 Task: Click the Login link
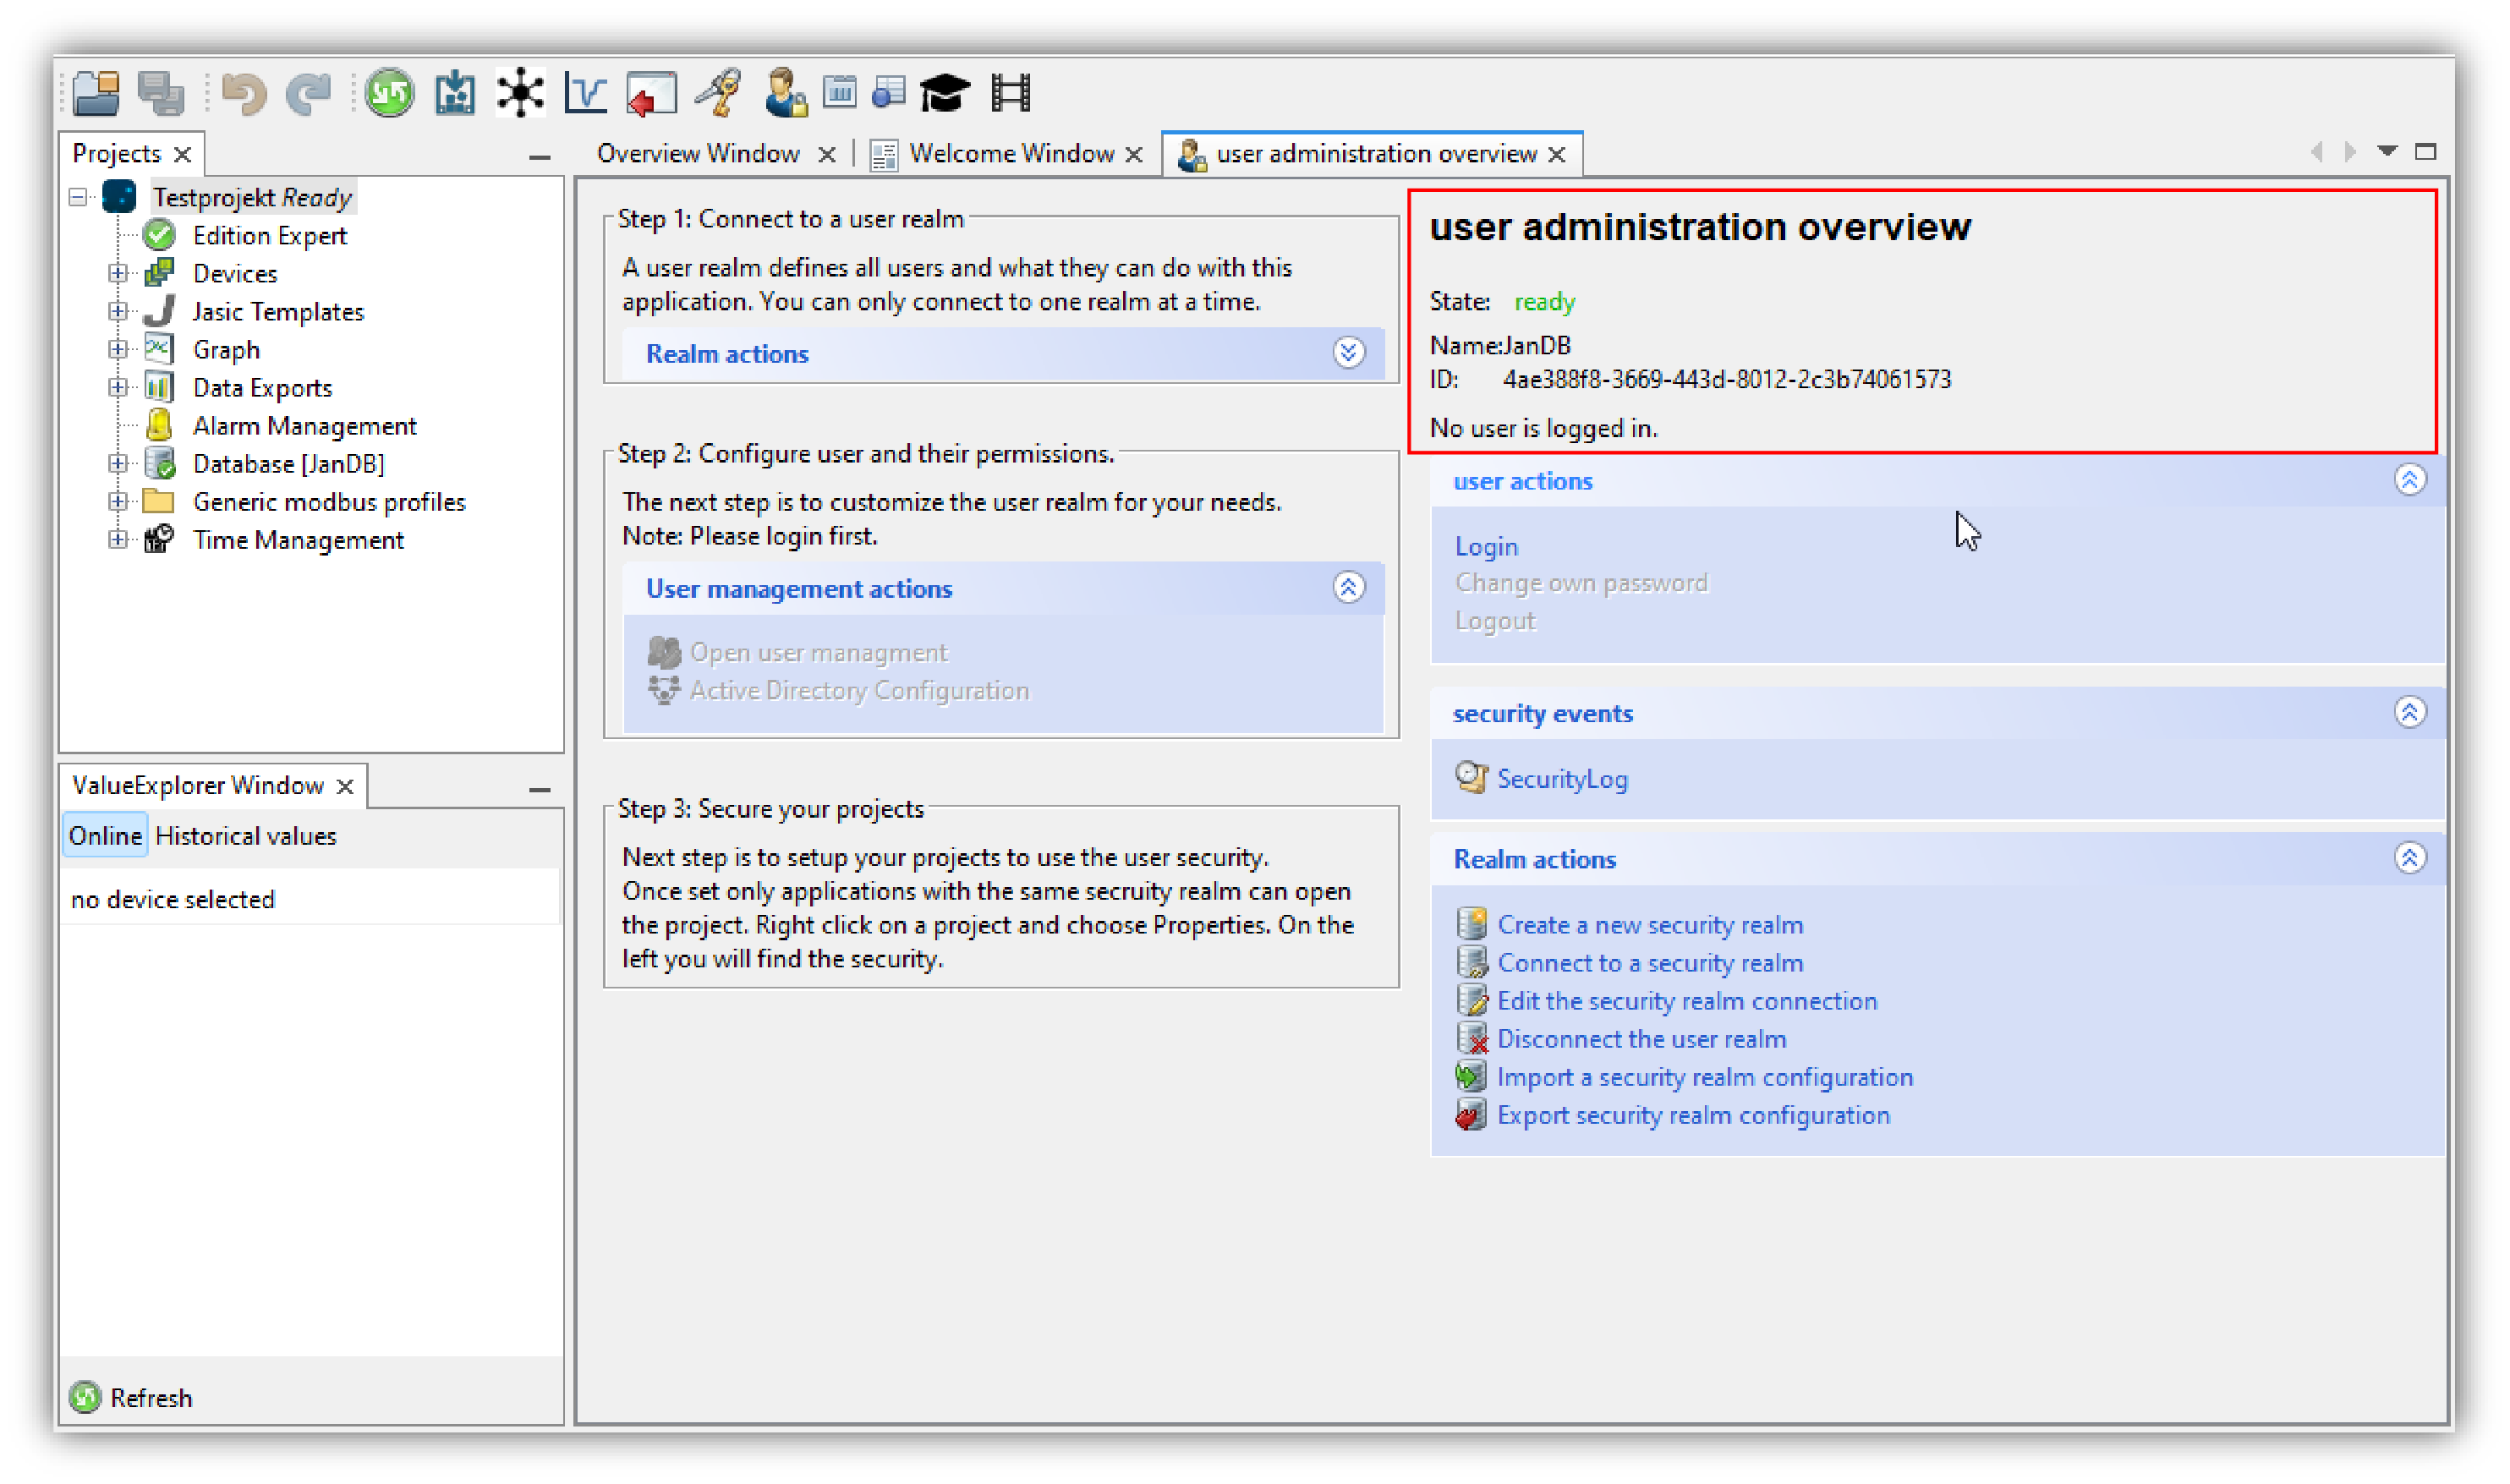point(1486,546)
